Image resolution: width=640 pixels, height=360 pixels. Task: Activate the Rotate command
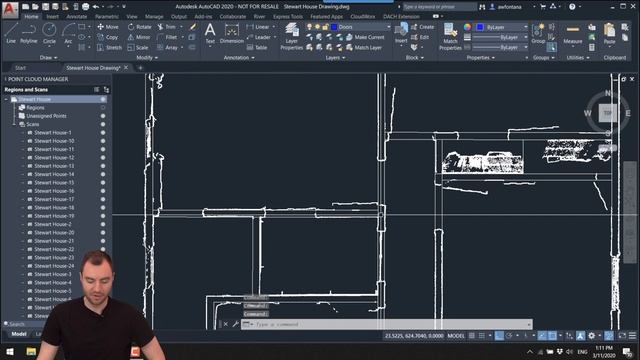tap(140, 27)
